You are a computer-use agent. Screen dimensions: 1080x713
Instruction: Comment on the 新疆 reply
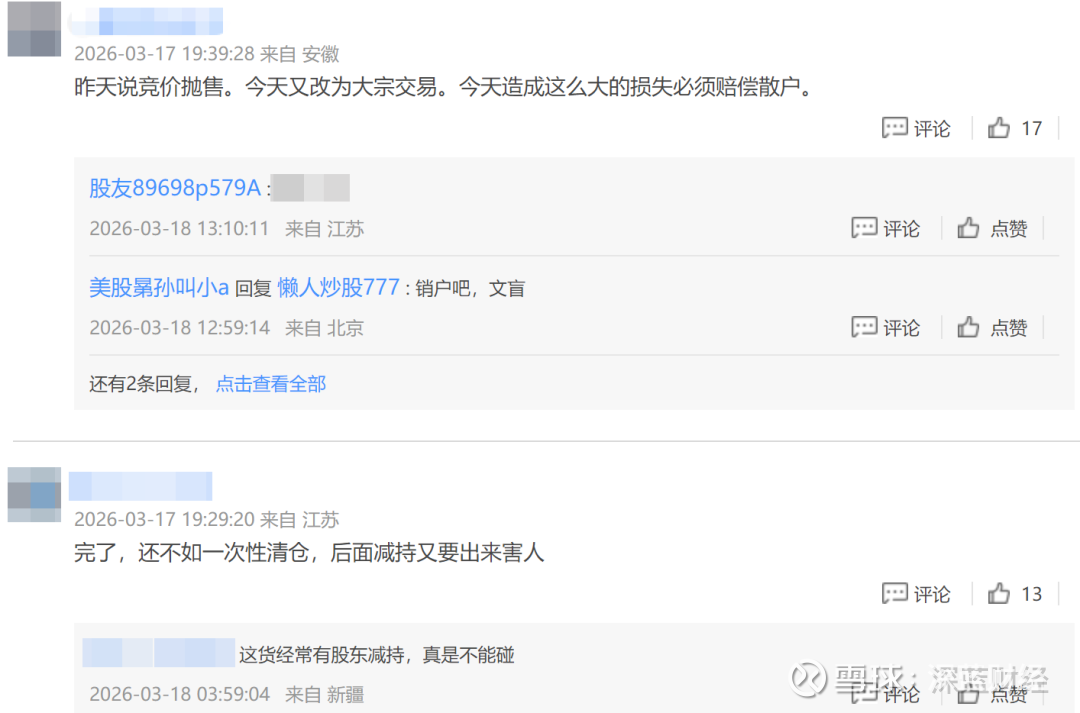(886, 694)
